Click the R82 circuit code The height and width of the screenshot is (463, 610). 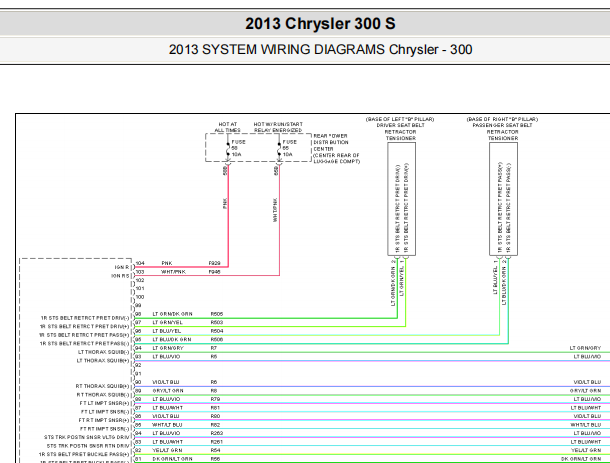coord(216,425)
